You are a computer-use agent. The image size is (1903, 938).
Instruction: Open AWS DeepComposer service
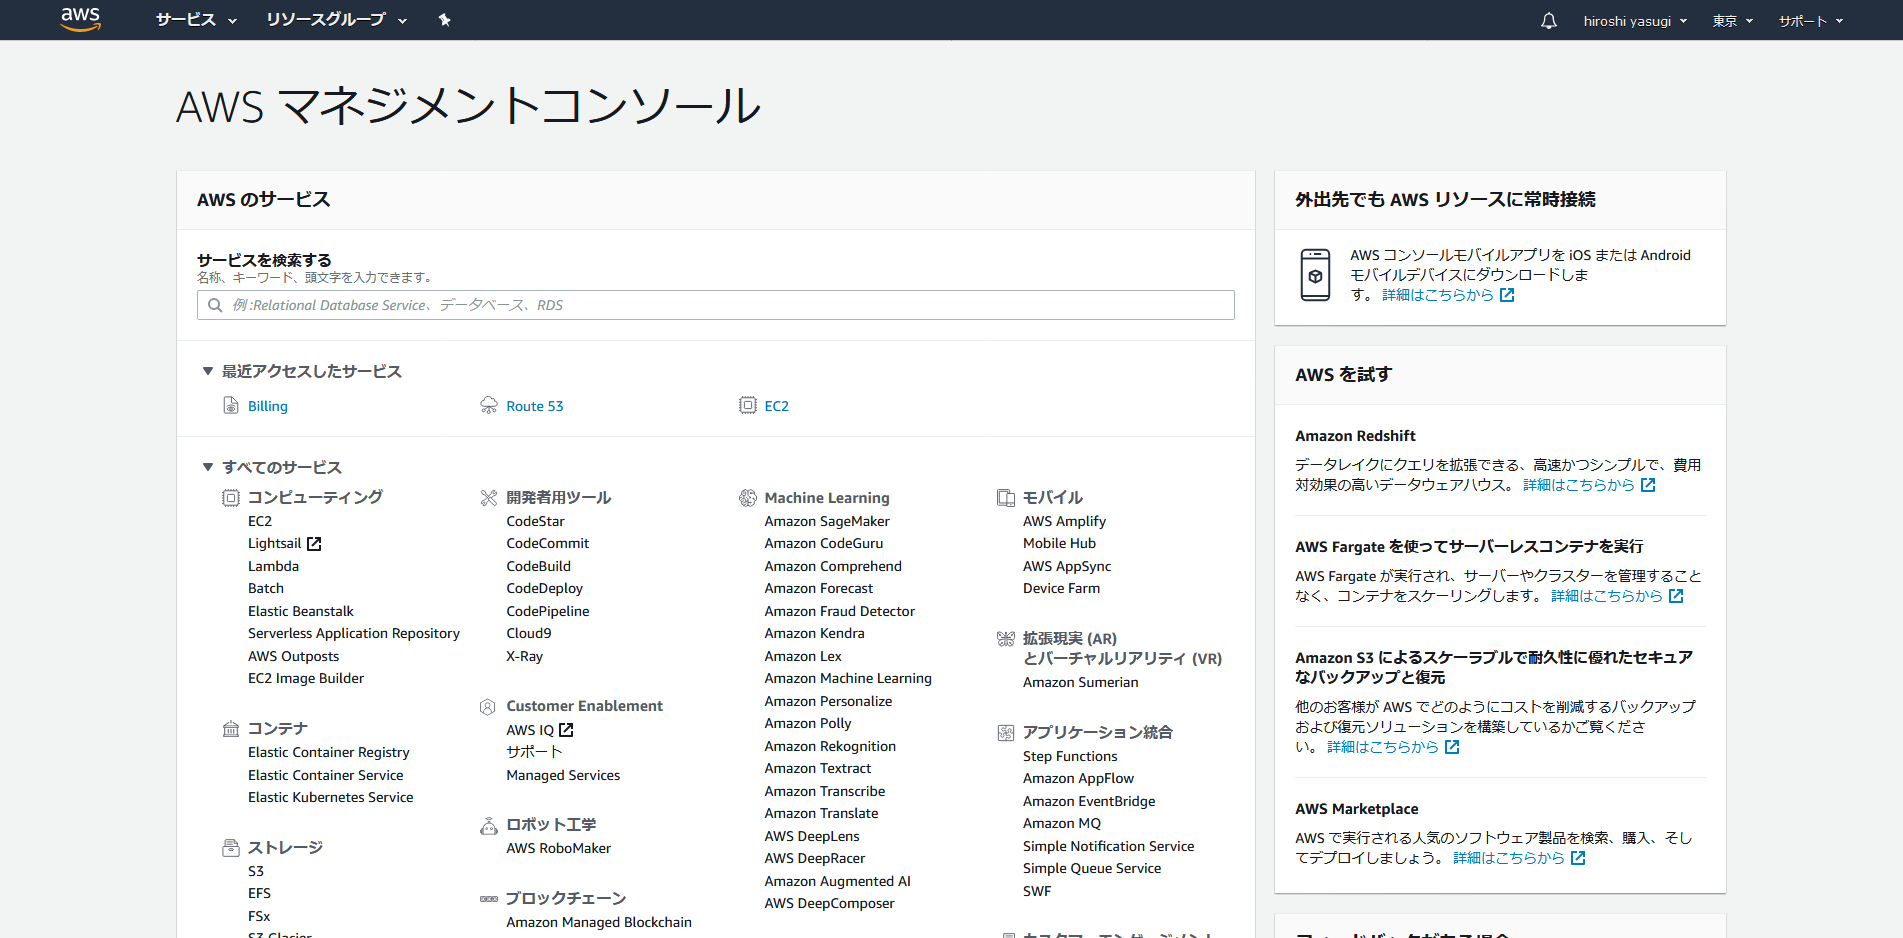click(830, 903)
